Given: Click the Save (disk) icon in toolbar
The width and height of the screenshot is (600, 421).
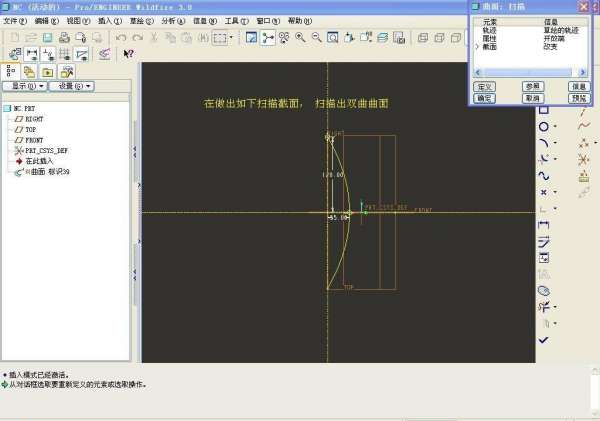Looking at the screenshot, I should click(47, 38).
